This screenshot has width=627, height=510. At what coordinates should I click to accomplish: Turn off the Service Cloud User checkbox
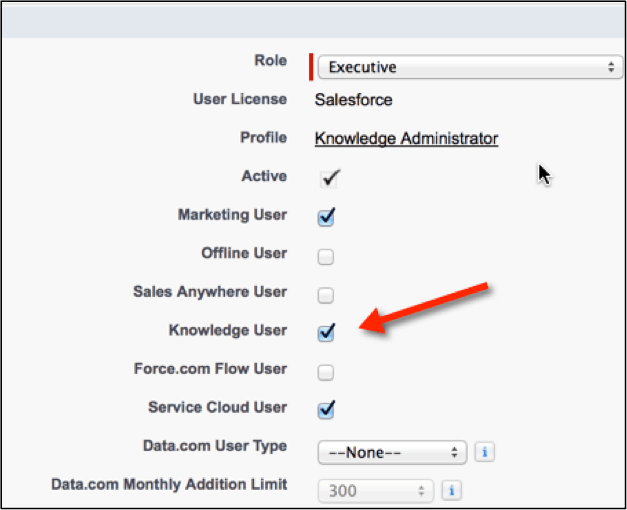click(326, 410)
